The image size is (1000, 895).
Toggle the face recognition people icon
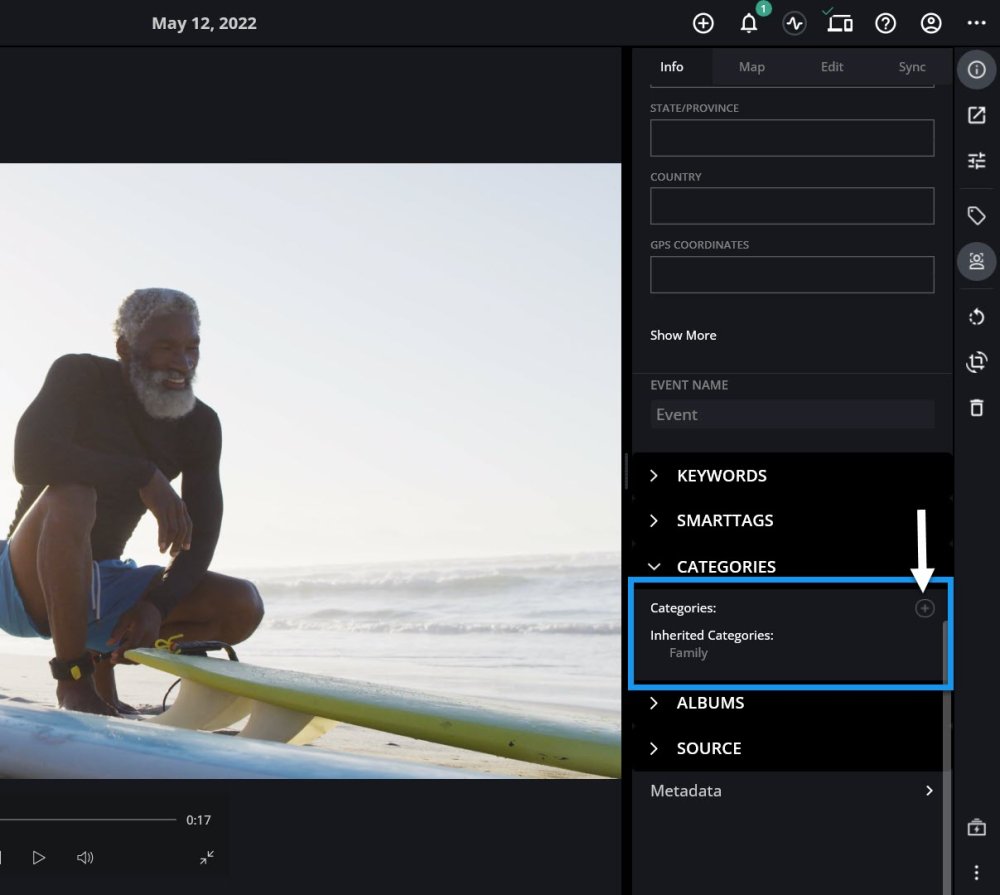tap(977, 261)
